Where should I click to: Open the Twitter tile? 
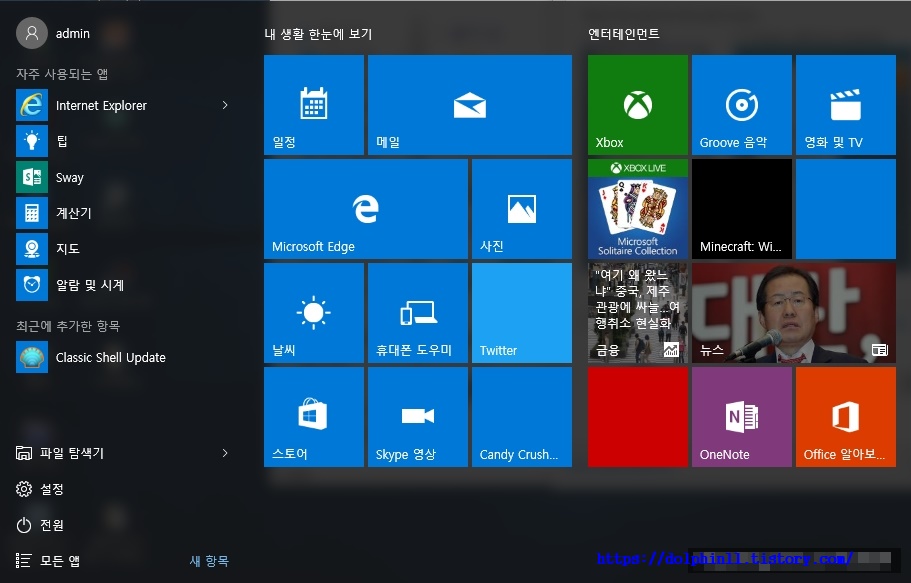pyautogui.click(x=522, y=313)
